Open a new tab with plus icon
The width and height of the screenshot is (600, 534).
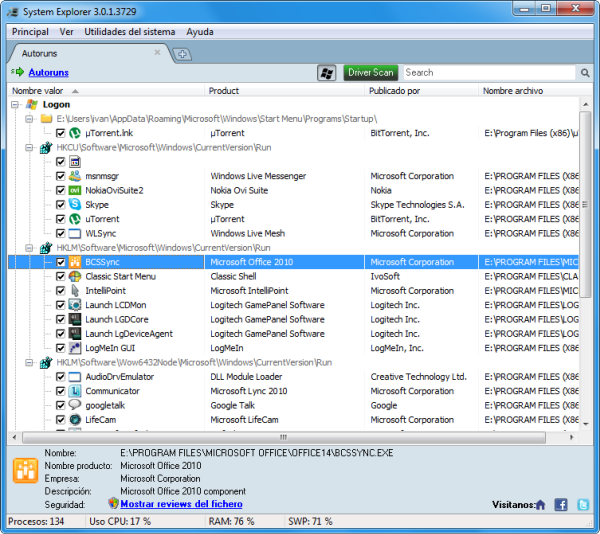(x=182, y=54)
